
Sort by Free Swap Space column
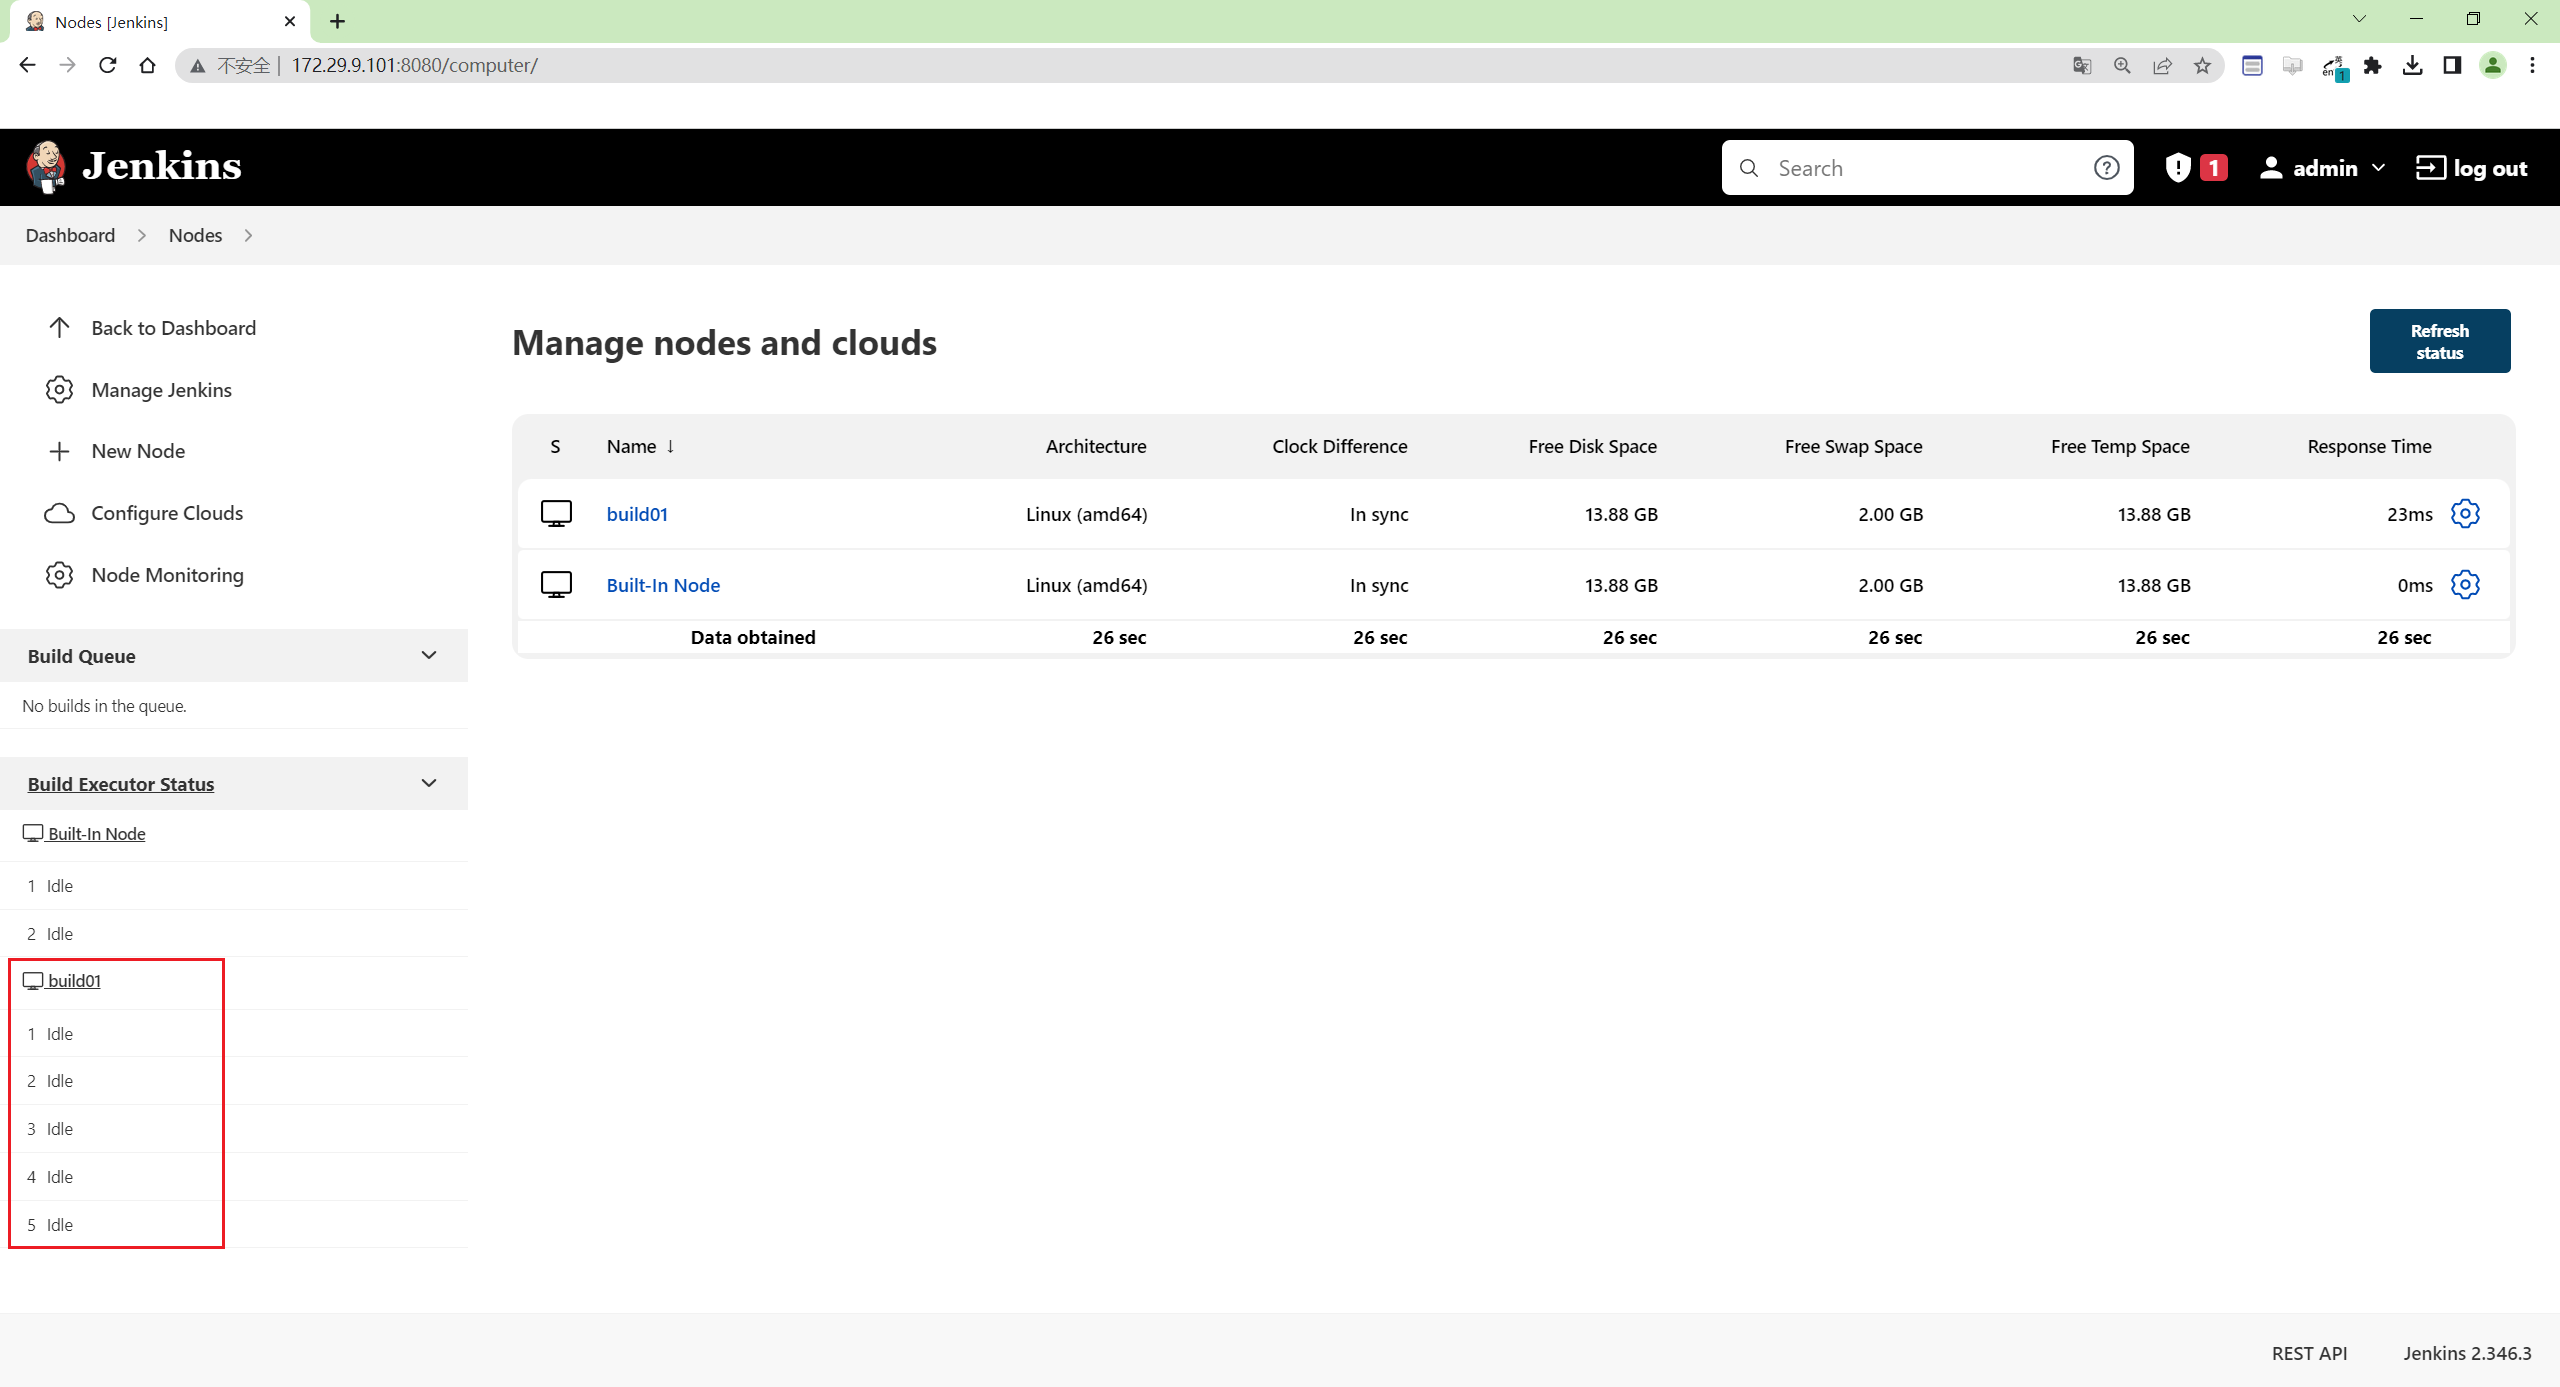[x=1853, y=446]
